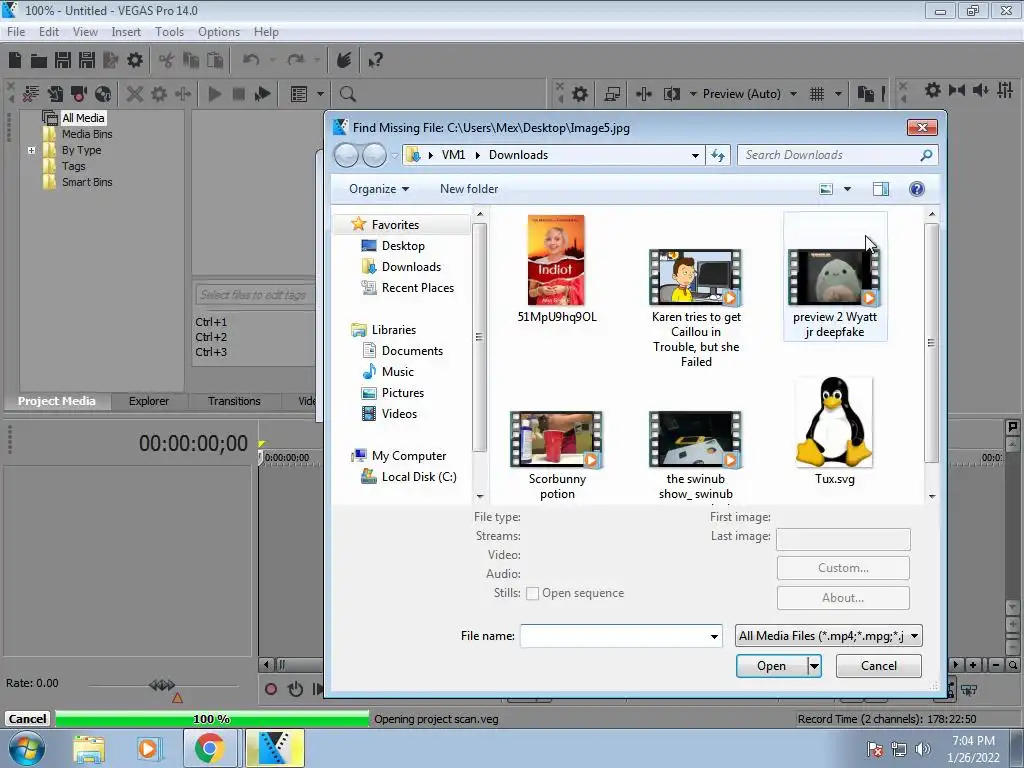The image size is (1024, 768).
Task: Click the Open button
Action: point(771,666)
